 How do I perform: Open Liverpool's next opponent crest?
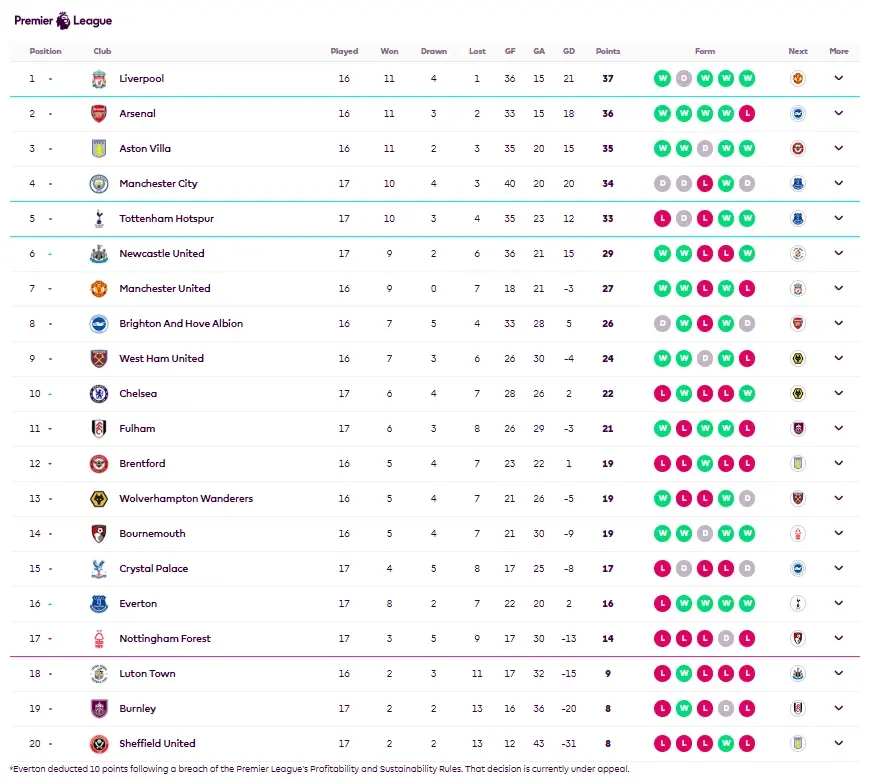pos(798,79)
